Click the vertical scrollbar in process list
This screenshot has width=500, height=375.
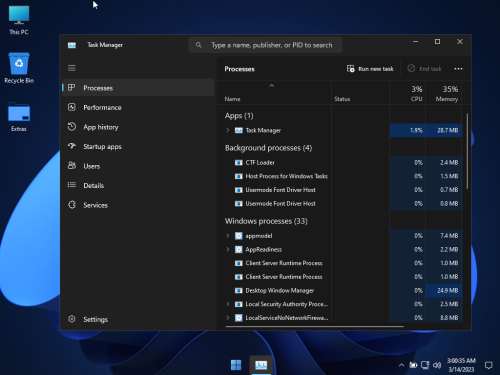467,151
